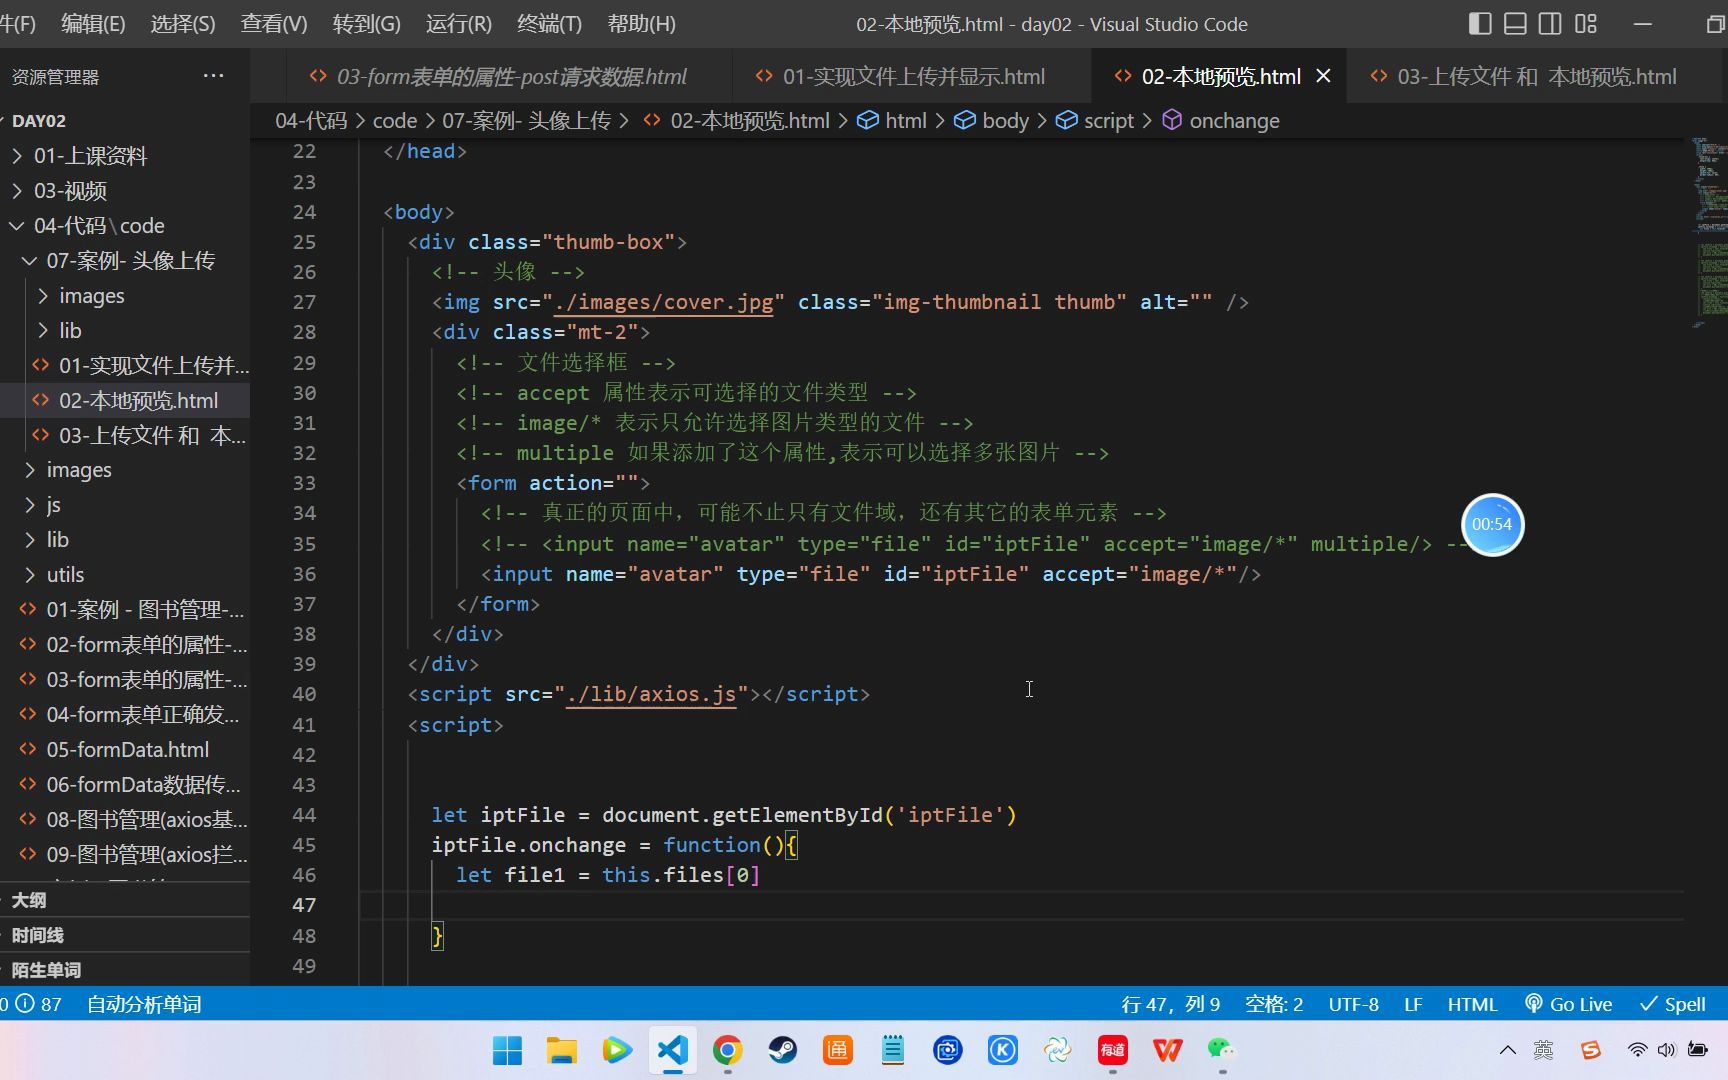
Task: Toggle primary sidebar layout icon
Action: click(x=1480, y=24)
